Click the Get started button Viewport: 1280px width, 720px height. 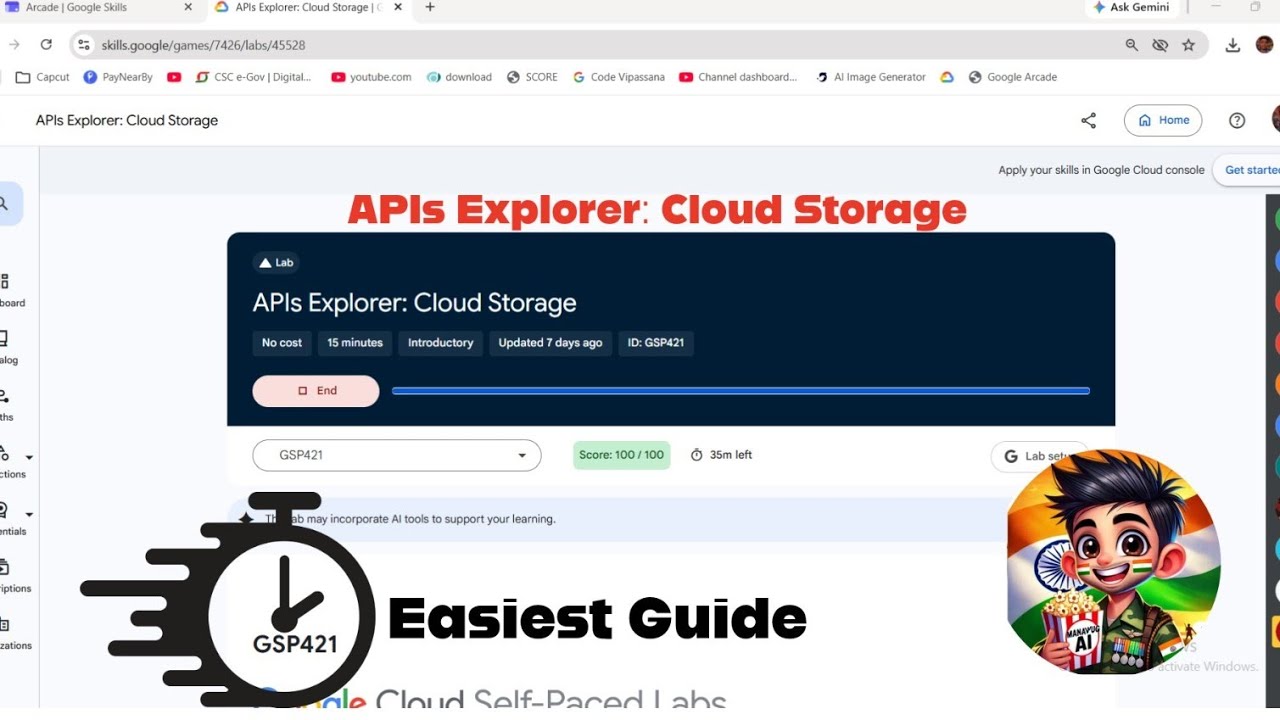1248,170
